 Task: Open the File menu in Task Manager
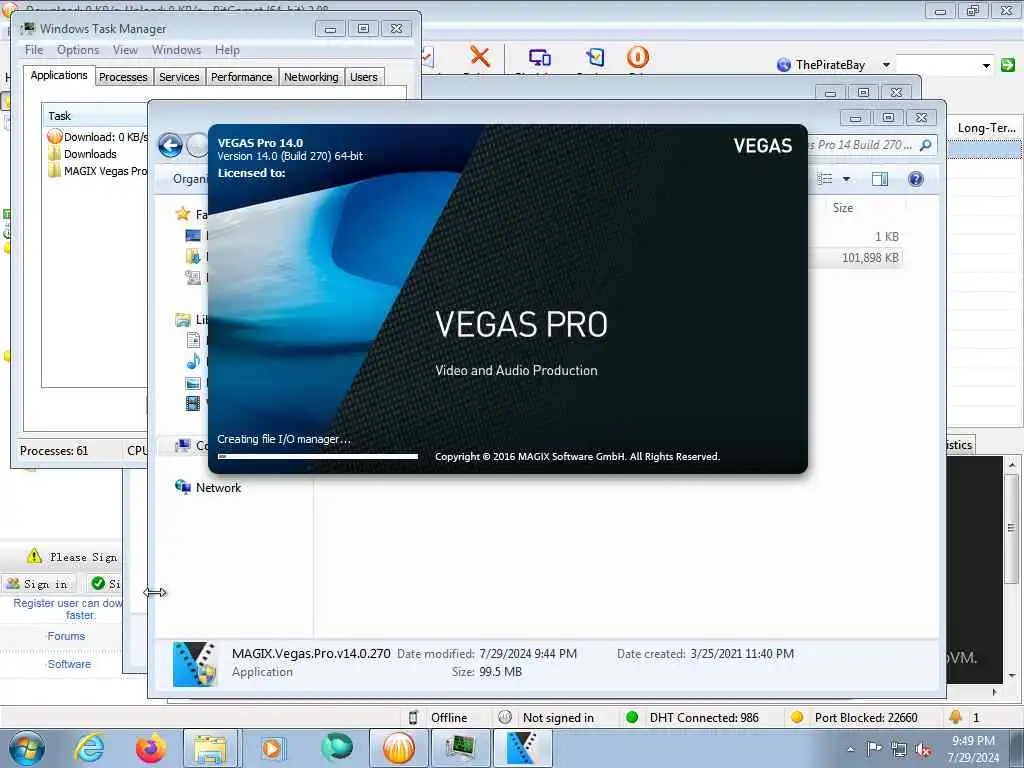[x=34, y=50]
